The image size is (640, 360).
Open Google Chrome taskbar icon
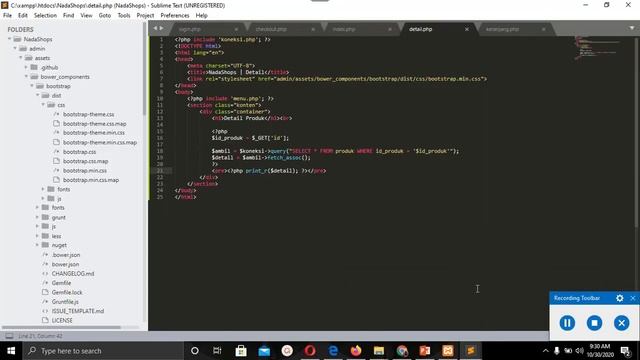[x=402, y=351]
